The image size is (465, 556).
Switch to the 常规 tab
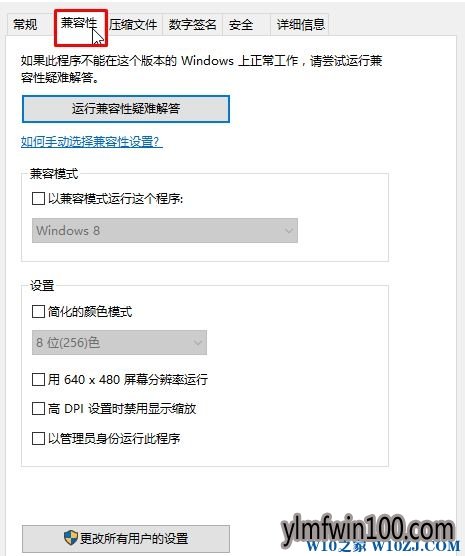coord(25,24)
